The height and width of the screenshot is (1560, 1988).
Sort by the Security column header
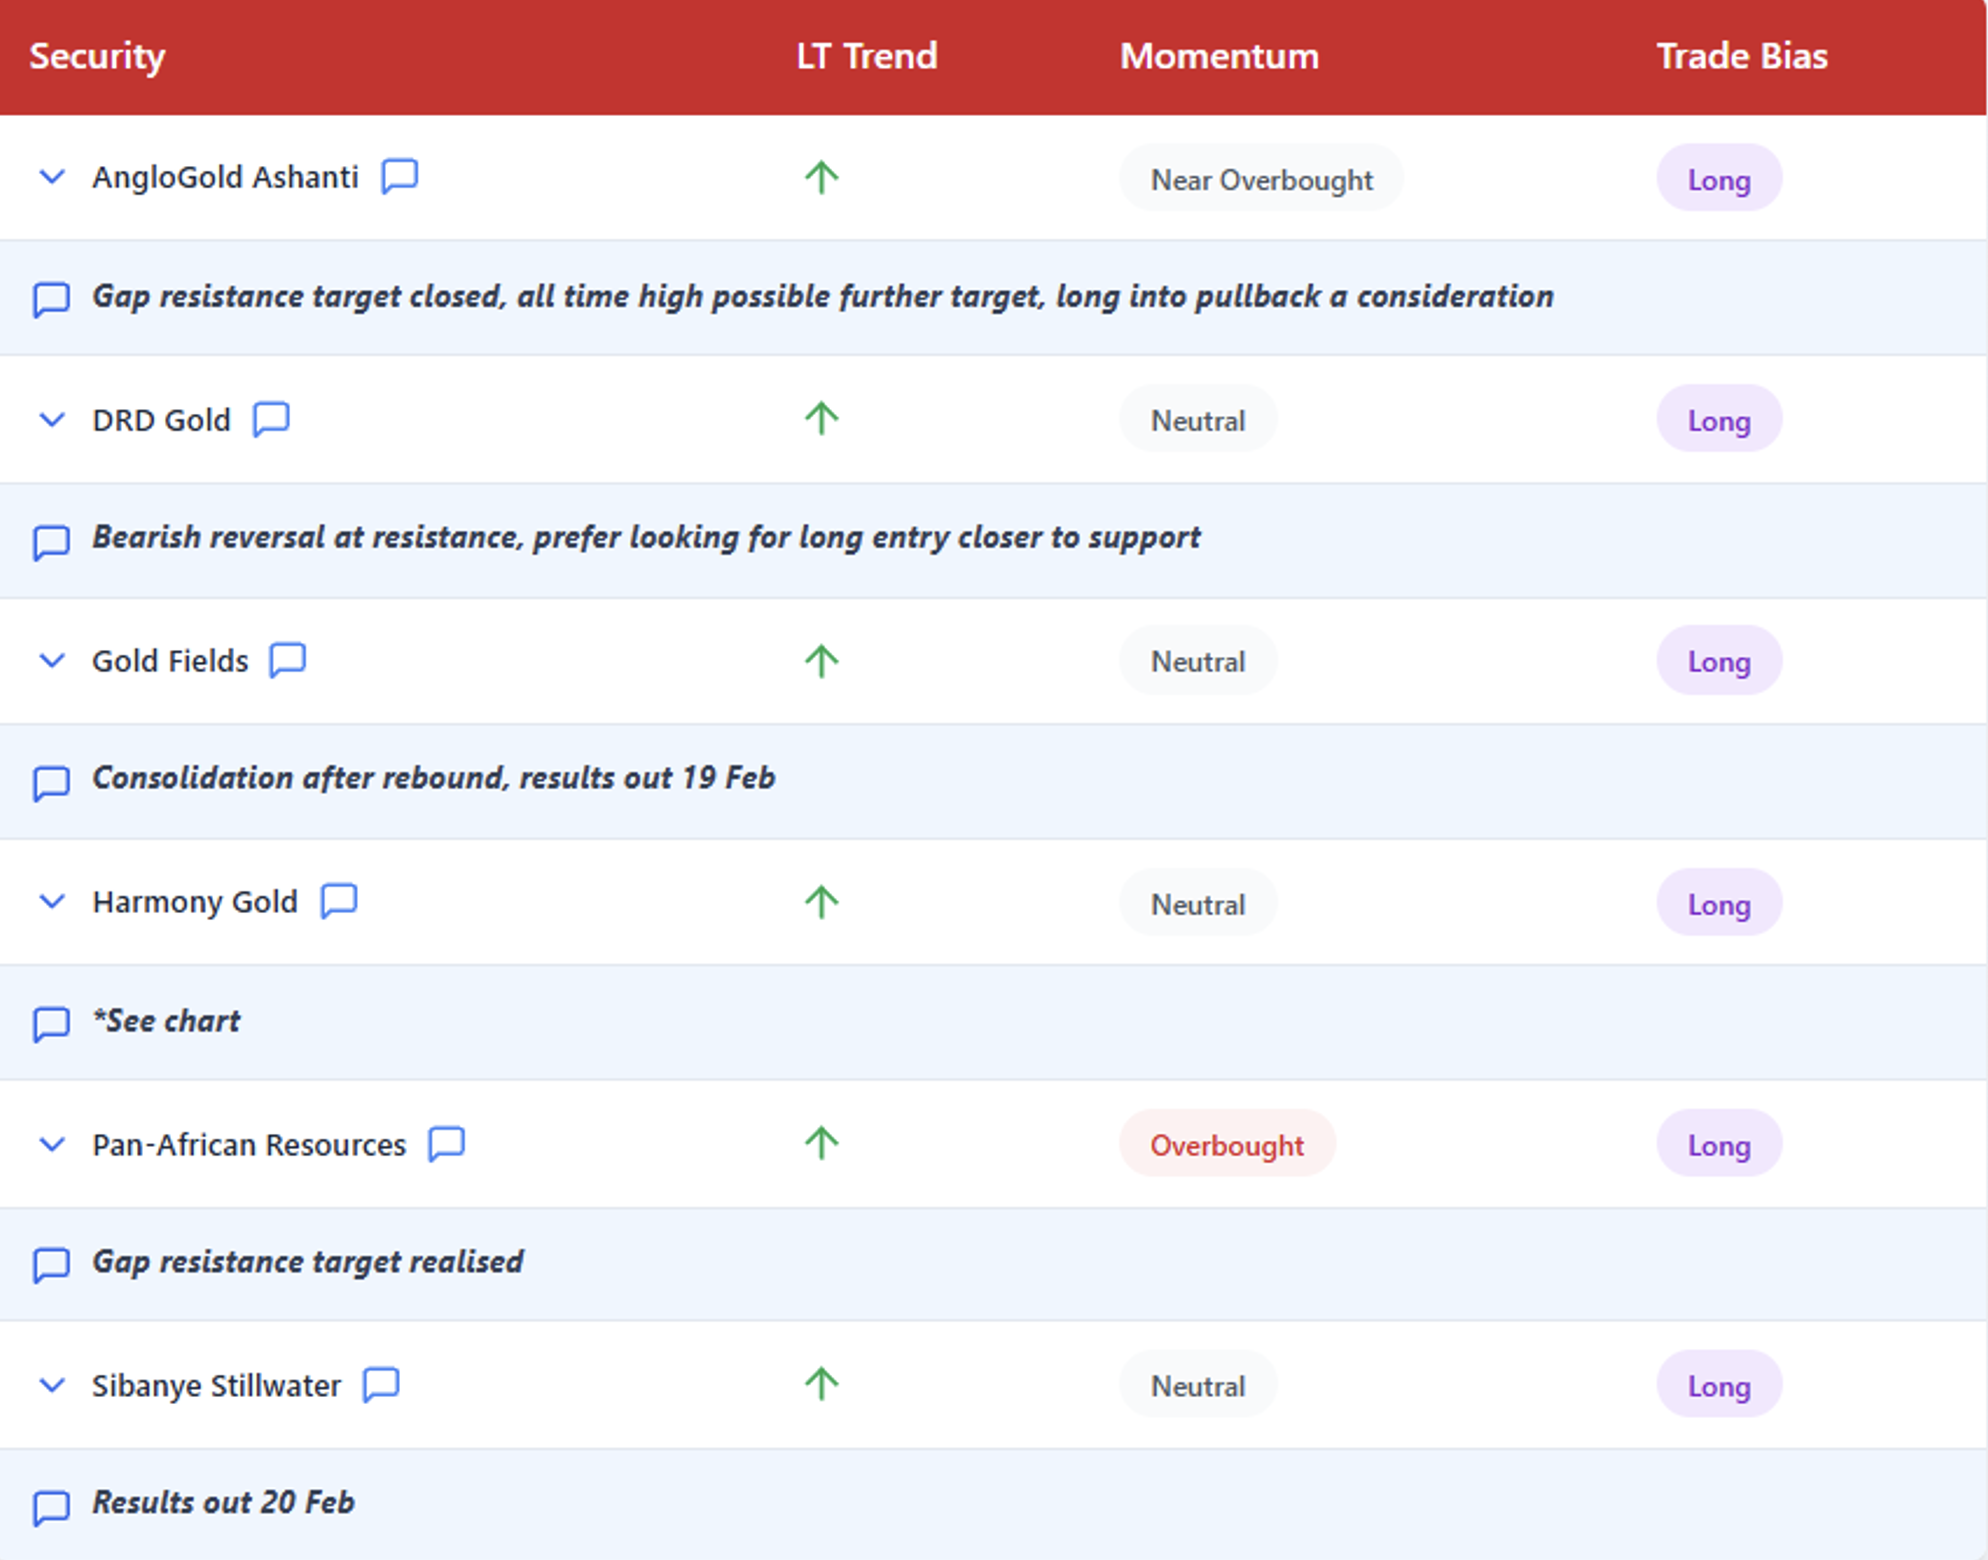[x=97, y=56]
